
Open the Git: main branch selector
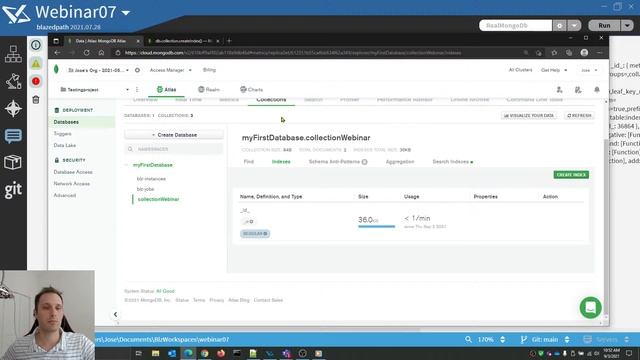545,339
